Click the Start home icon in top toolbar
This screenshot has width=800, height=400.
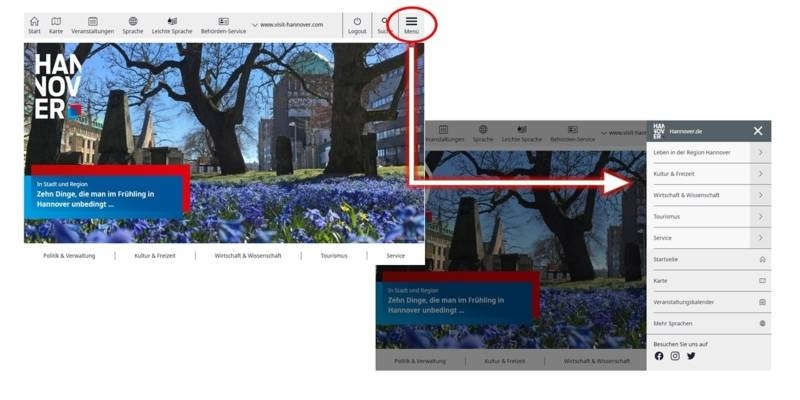pos(34,21)
